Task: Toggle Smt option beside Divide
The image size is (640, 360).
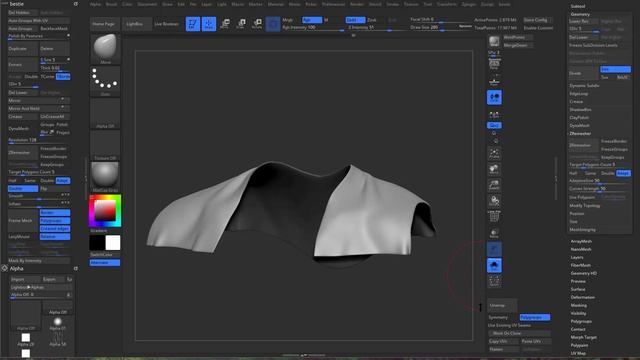Action: pyautogui.click(x=615, y=69)
